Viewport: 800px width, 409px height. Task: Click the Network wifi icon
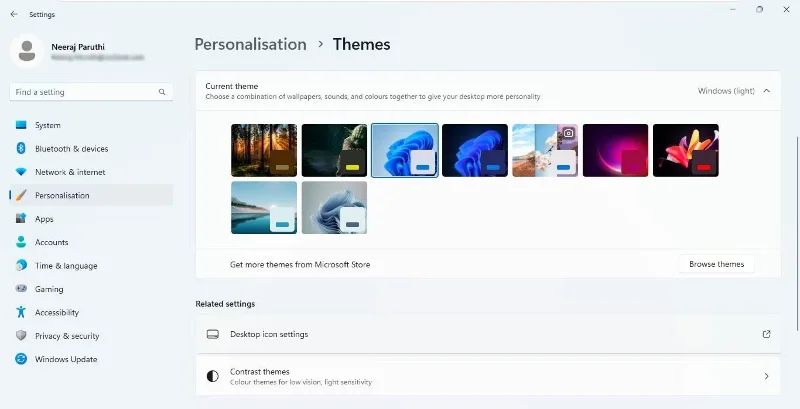(21, 172)
